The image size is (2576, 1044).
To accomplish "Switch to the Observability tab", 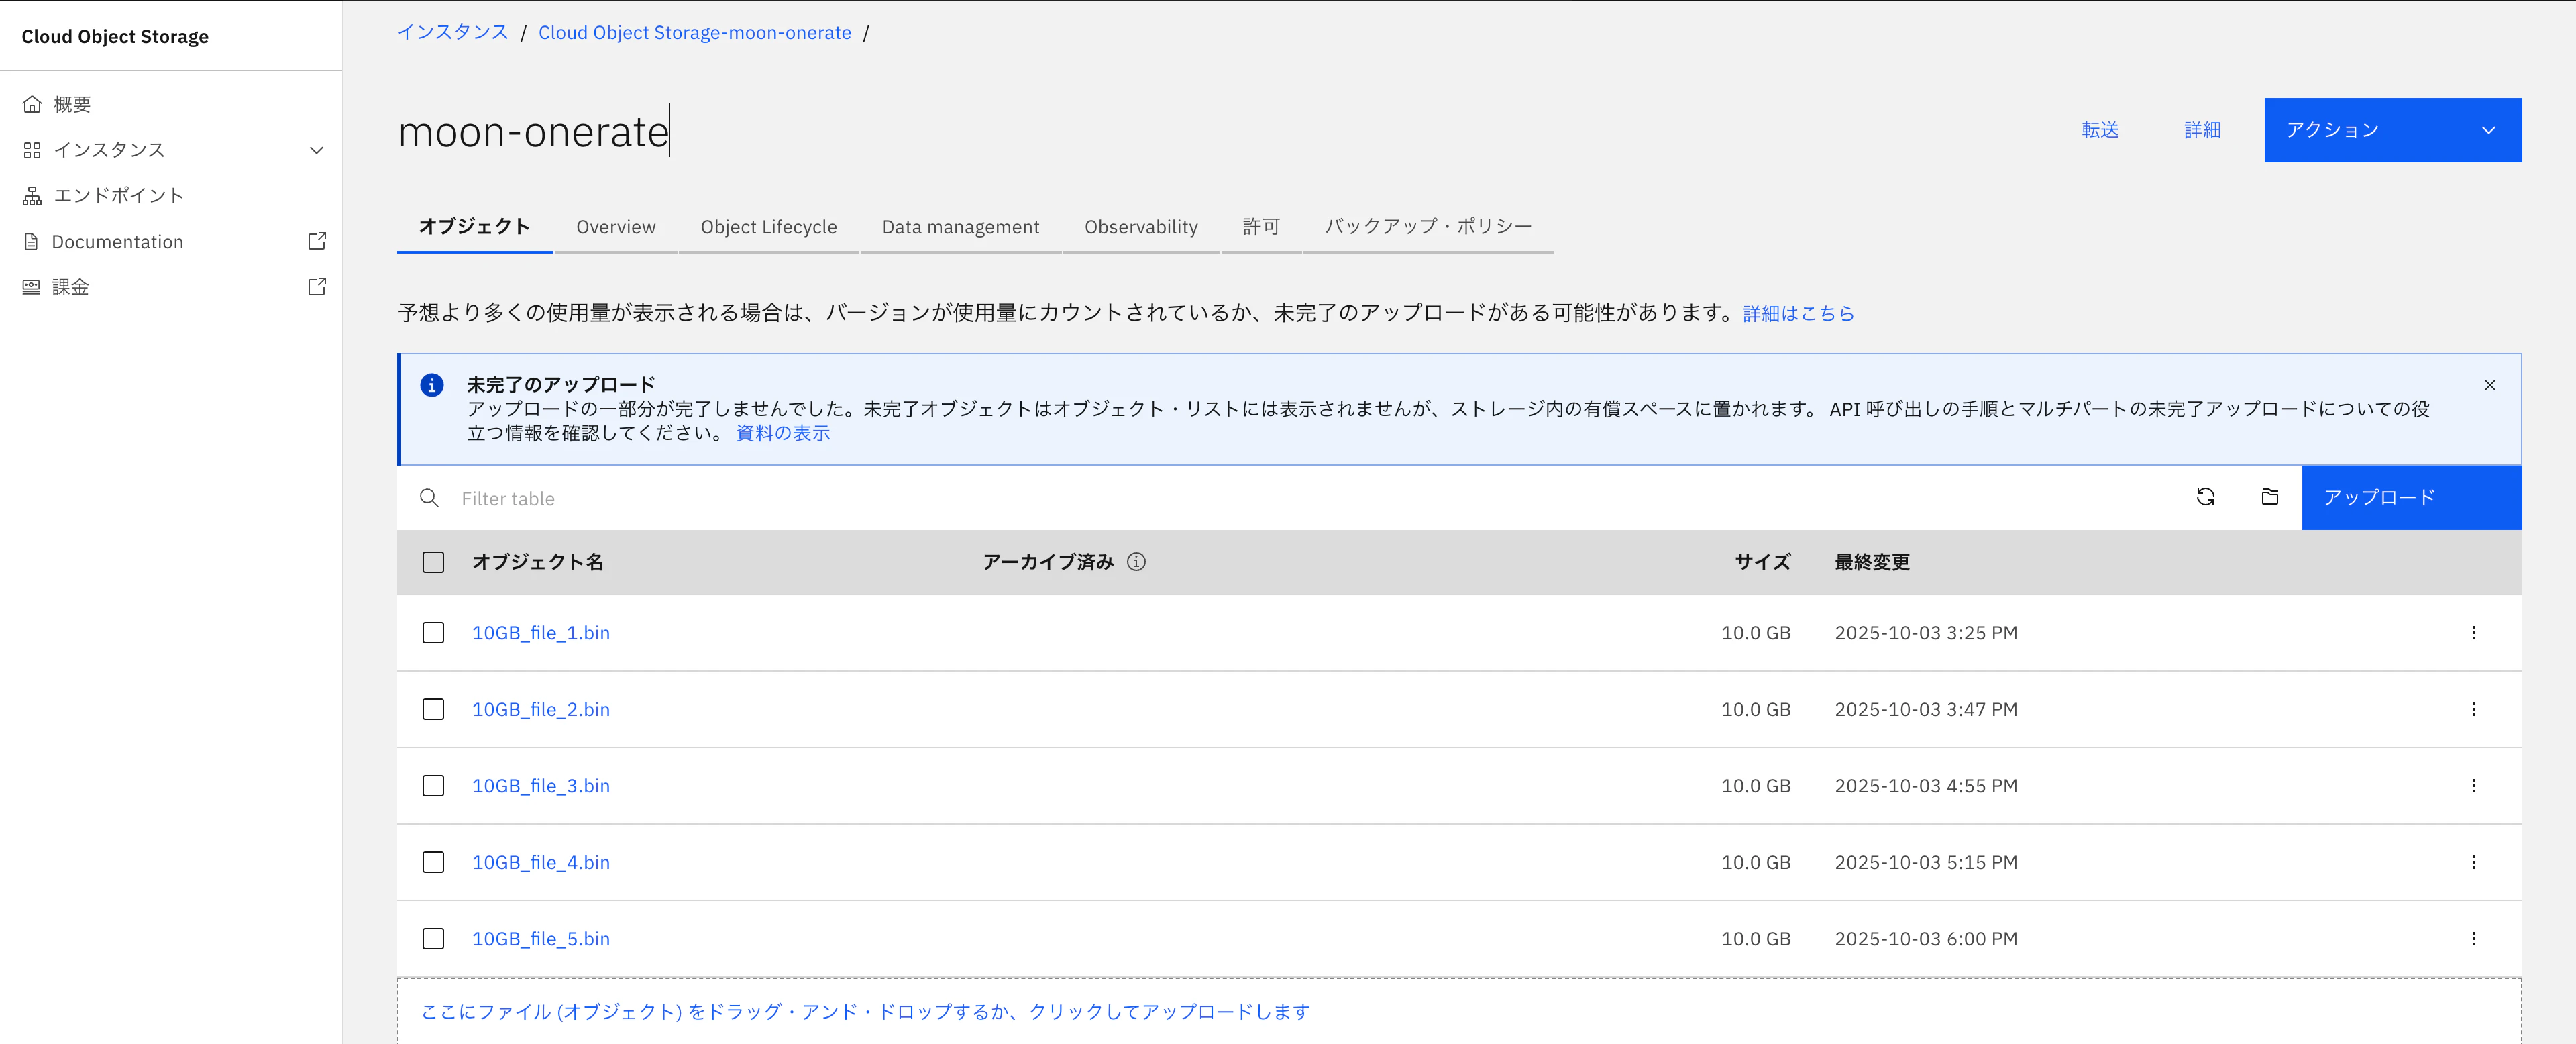I will (x=1141, y=227).
